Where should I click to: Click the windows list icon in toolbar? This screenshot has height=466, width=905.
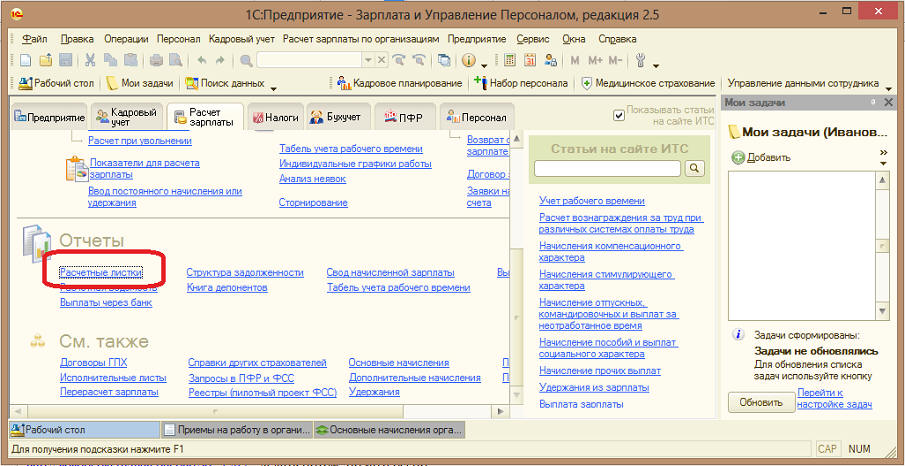pyautogui.click(x=444, y=60)
